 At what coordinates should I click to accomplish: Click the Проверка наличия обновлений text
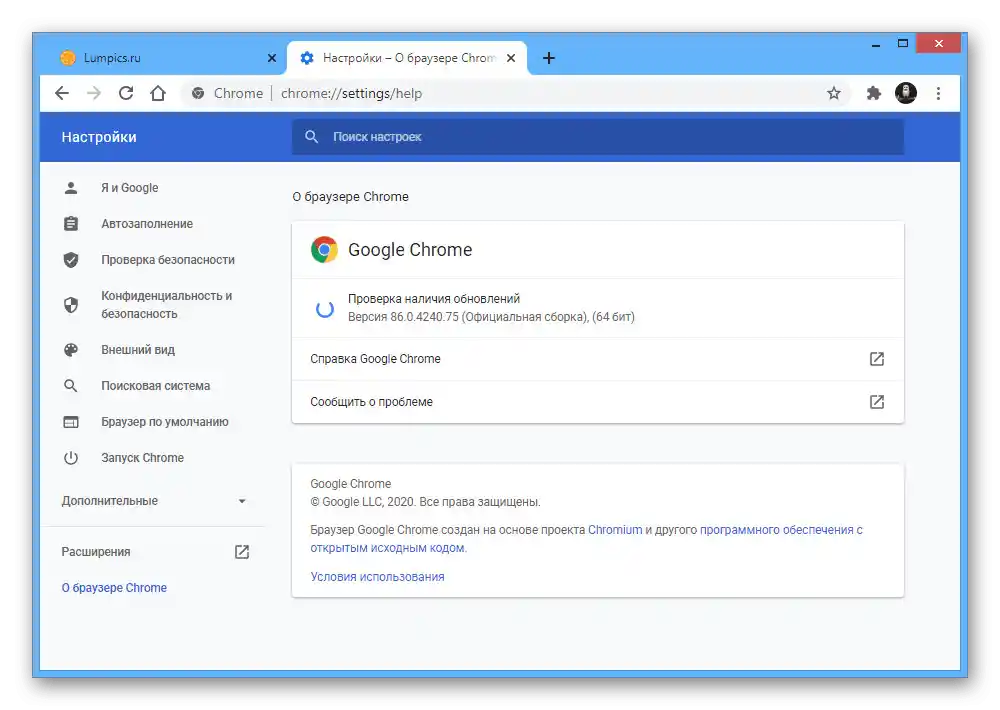tap(434, 299)
